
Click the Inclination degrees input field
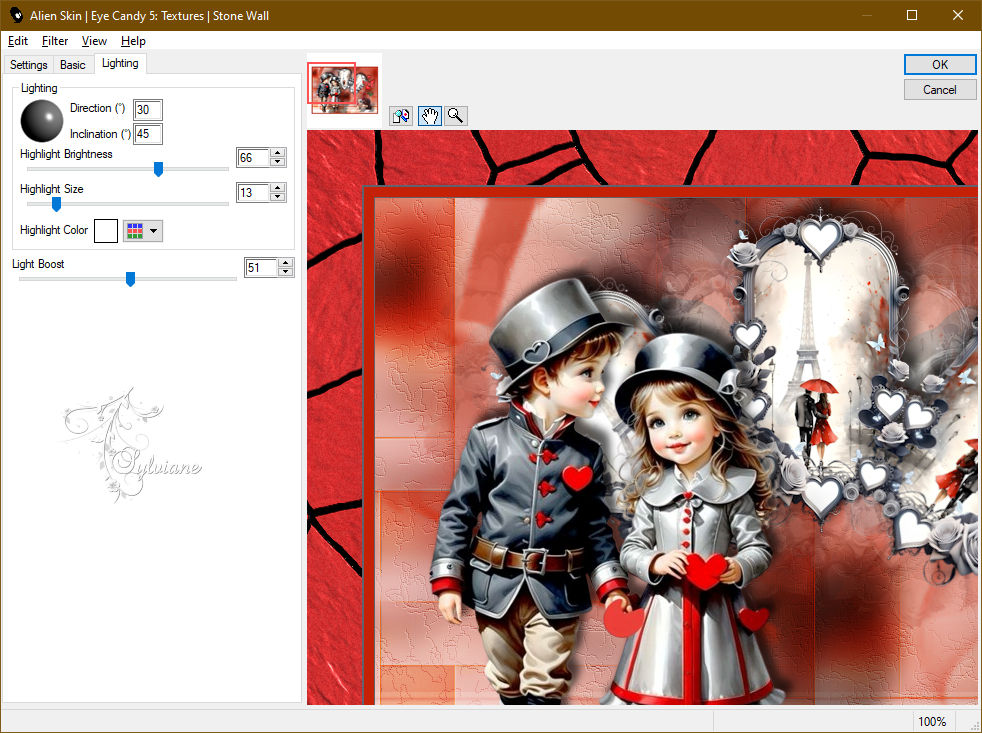148,133
